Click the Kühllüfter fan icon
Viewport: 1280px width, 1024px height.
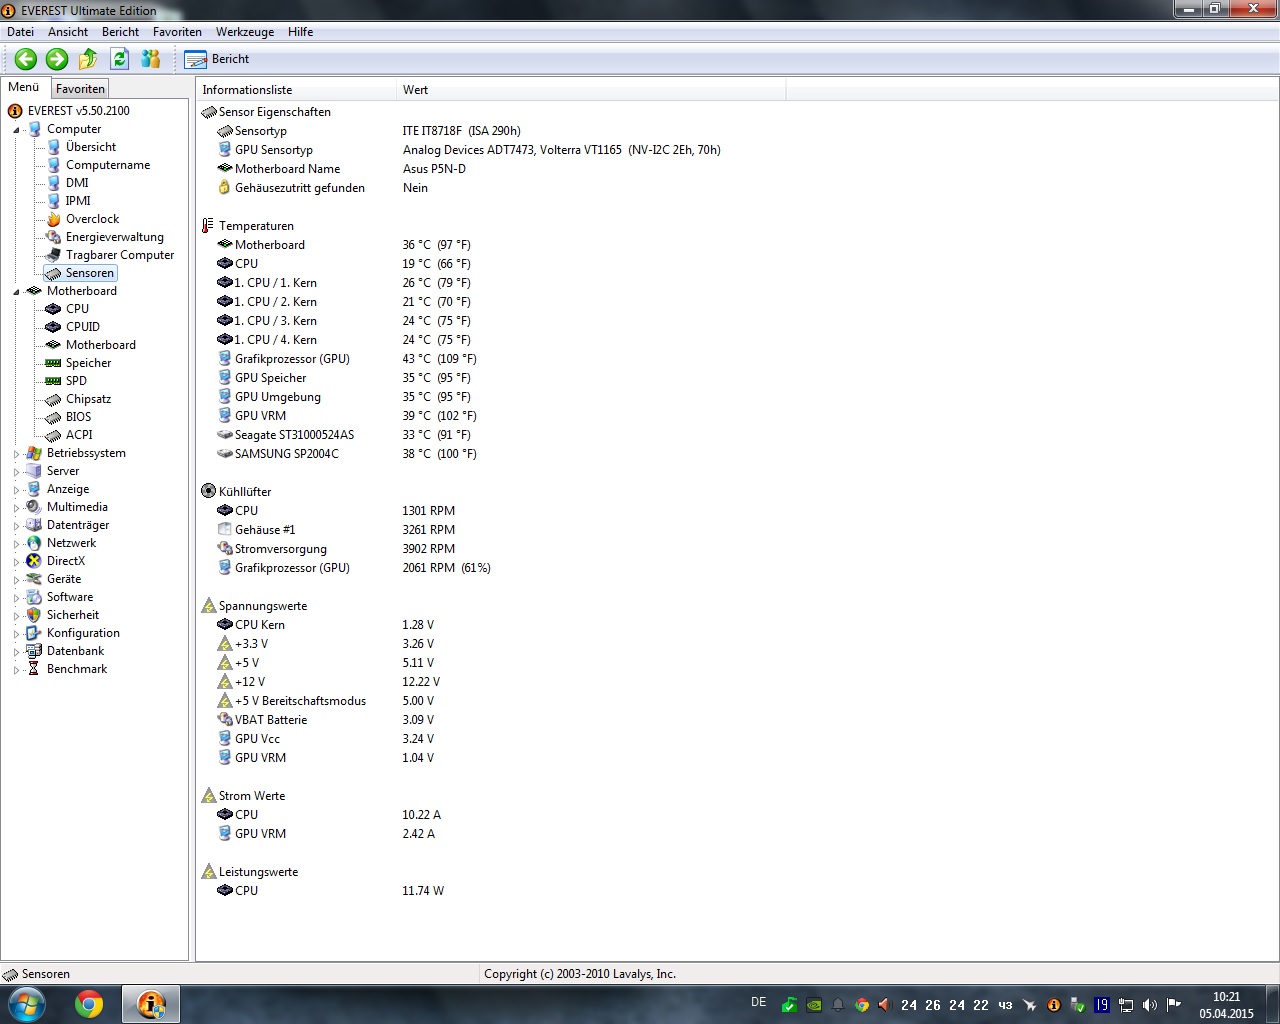click(x=209, y=492)
